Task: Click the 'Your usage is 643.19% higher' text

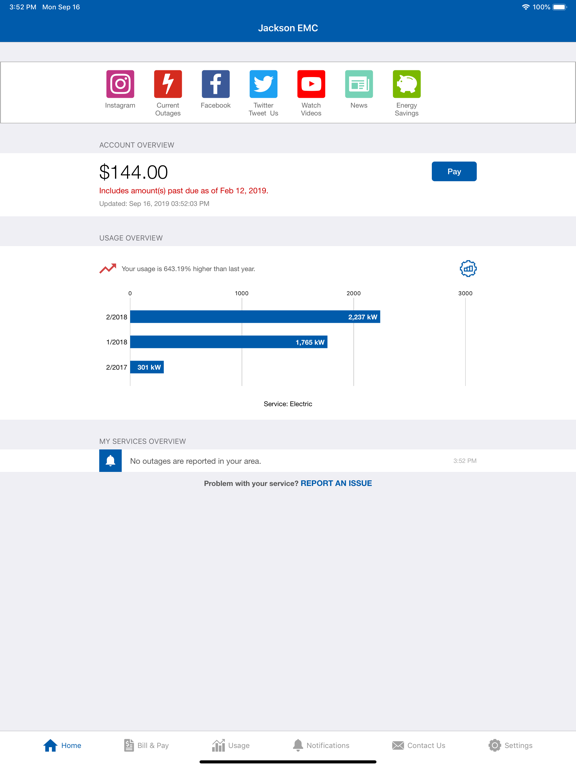Action: [x=188, y=269]
